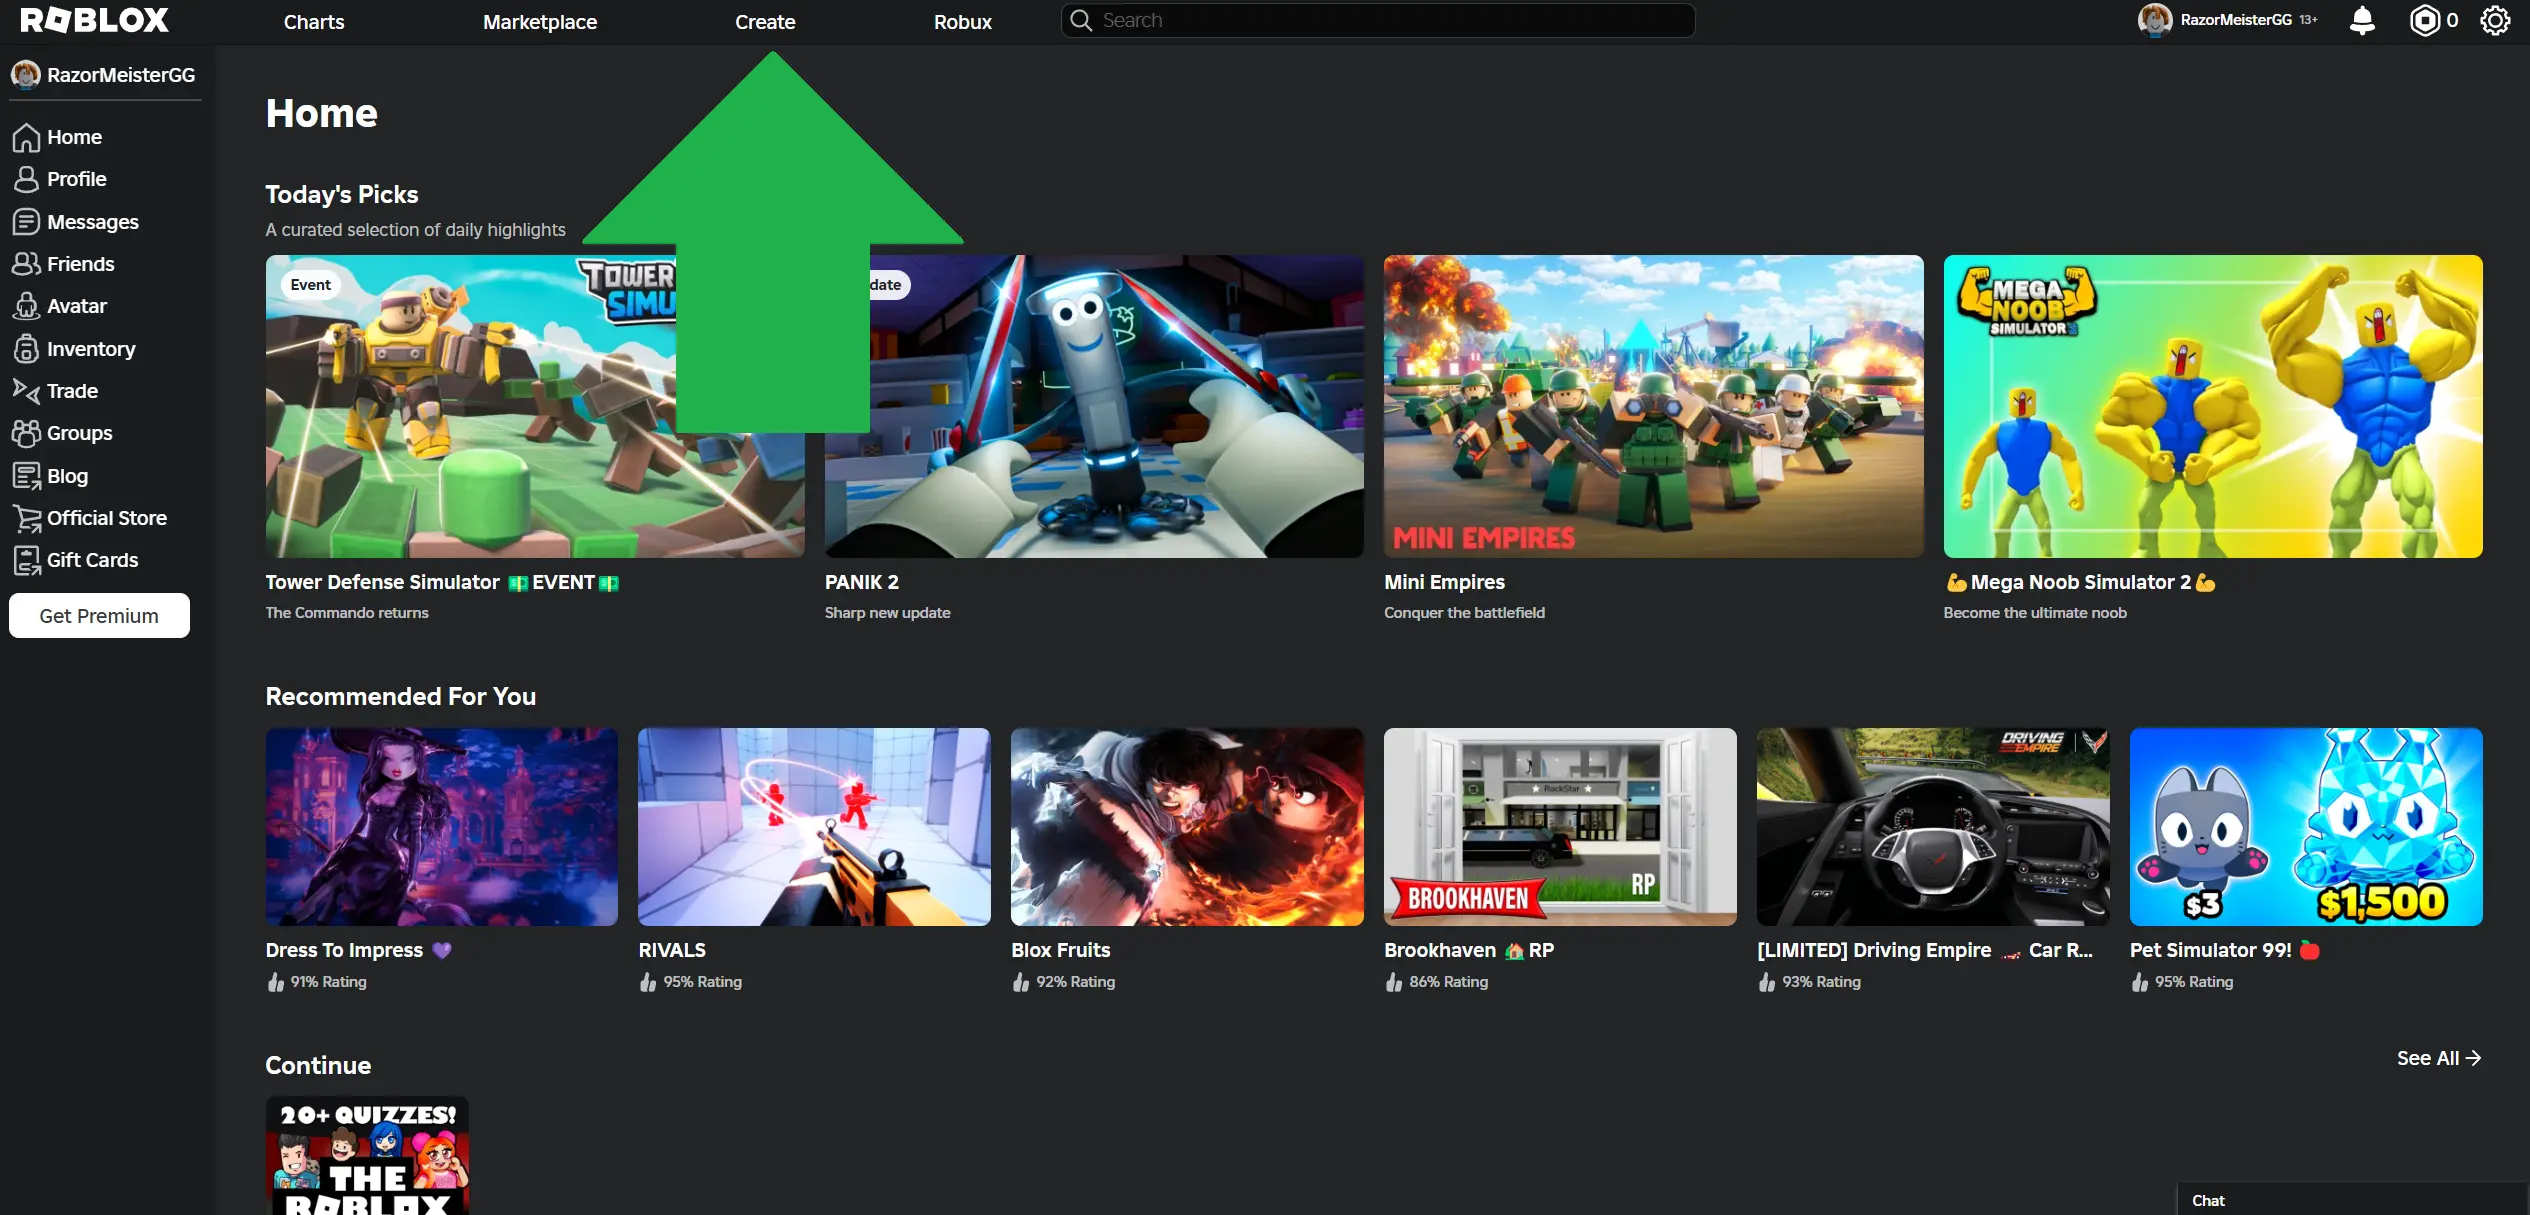The height and width of the screenshot is (1215, 2530).
Task: Open the Mega Noob Simulator 2 thumbnail
Action: point(2213,406)
